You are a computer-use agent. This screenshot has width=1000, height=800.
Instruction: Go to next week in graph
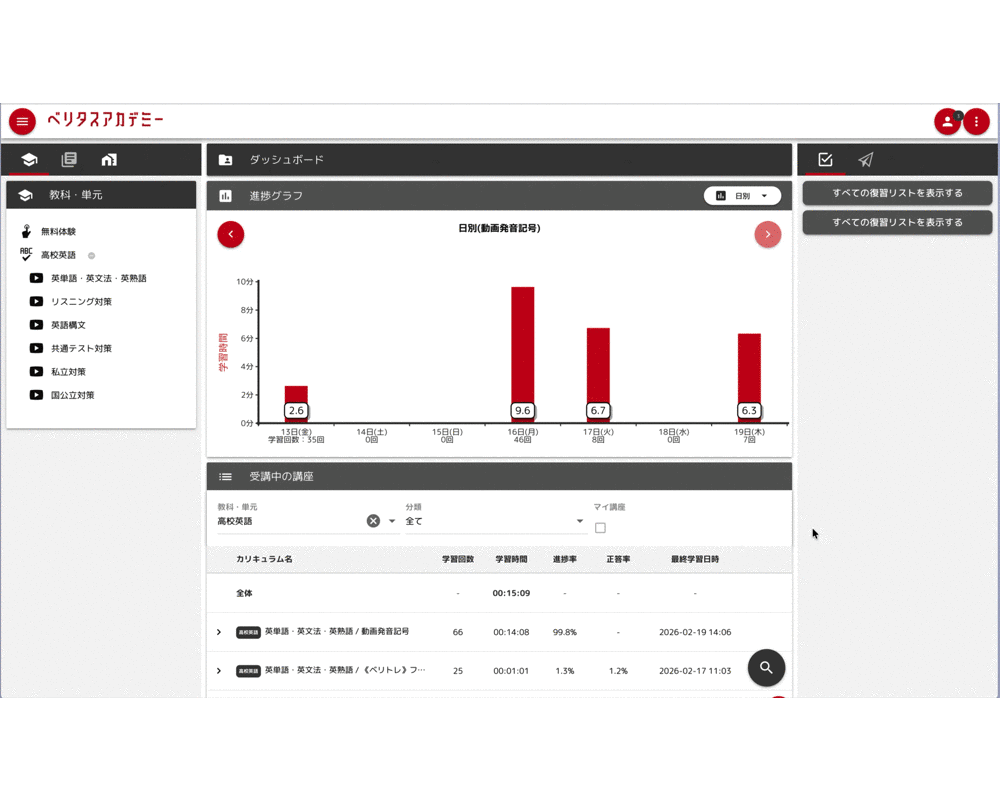click(x=767, y=234)
